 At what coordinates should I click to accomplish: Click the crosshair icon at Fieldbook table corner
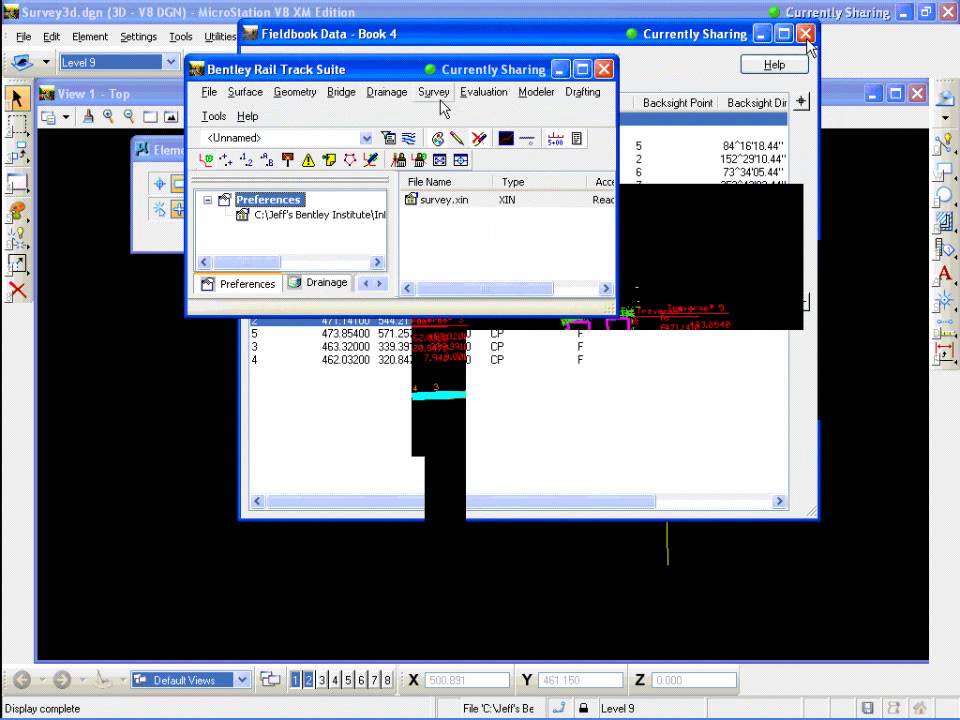801,102
